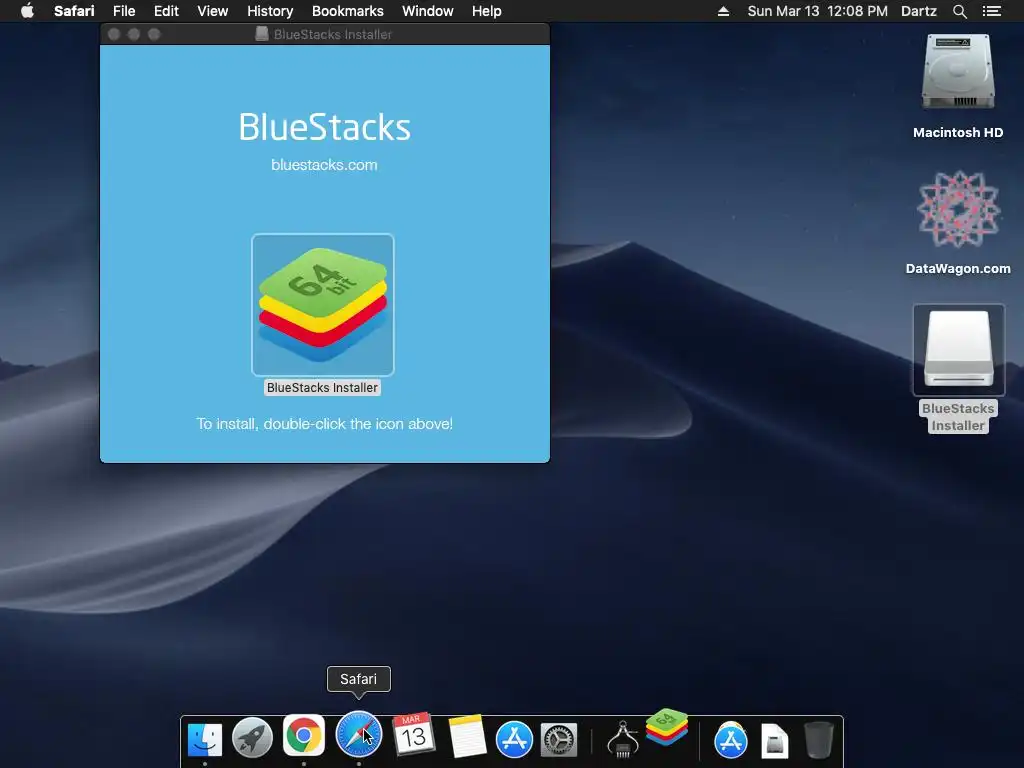The image size is (1024, 768).
Task: Open the Safari application menu
Action: (74, 11)
